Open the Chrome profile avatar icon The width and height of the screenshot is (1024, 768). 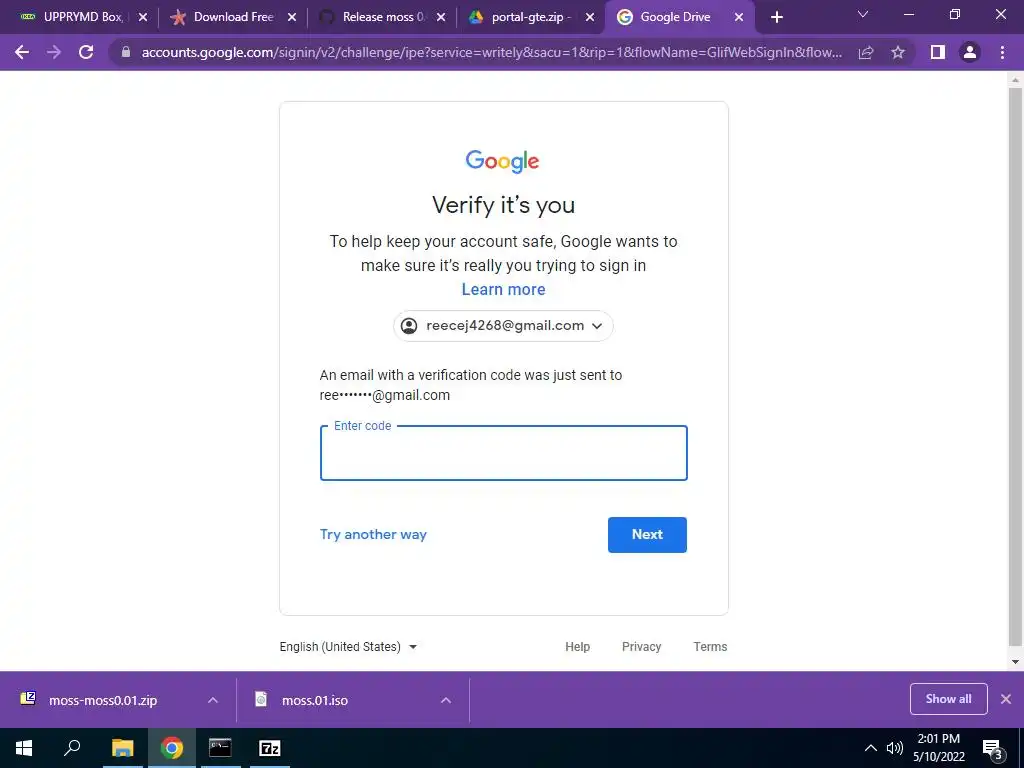pyautogui.click(x=970, y=52)
